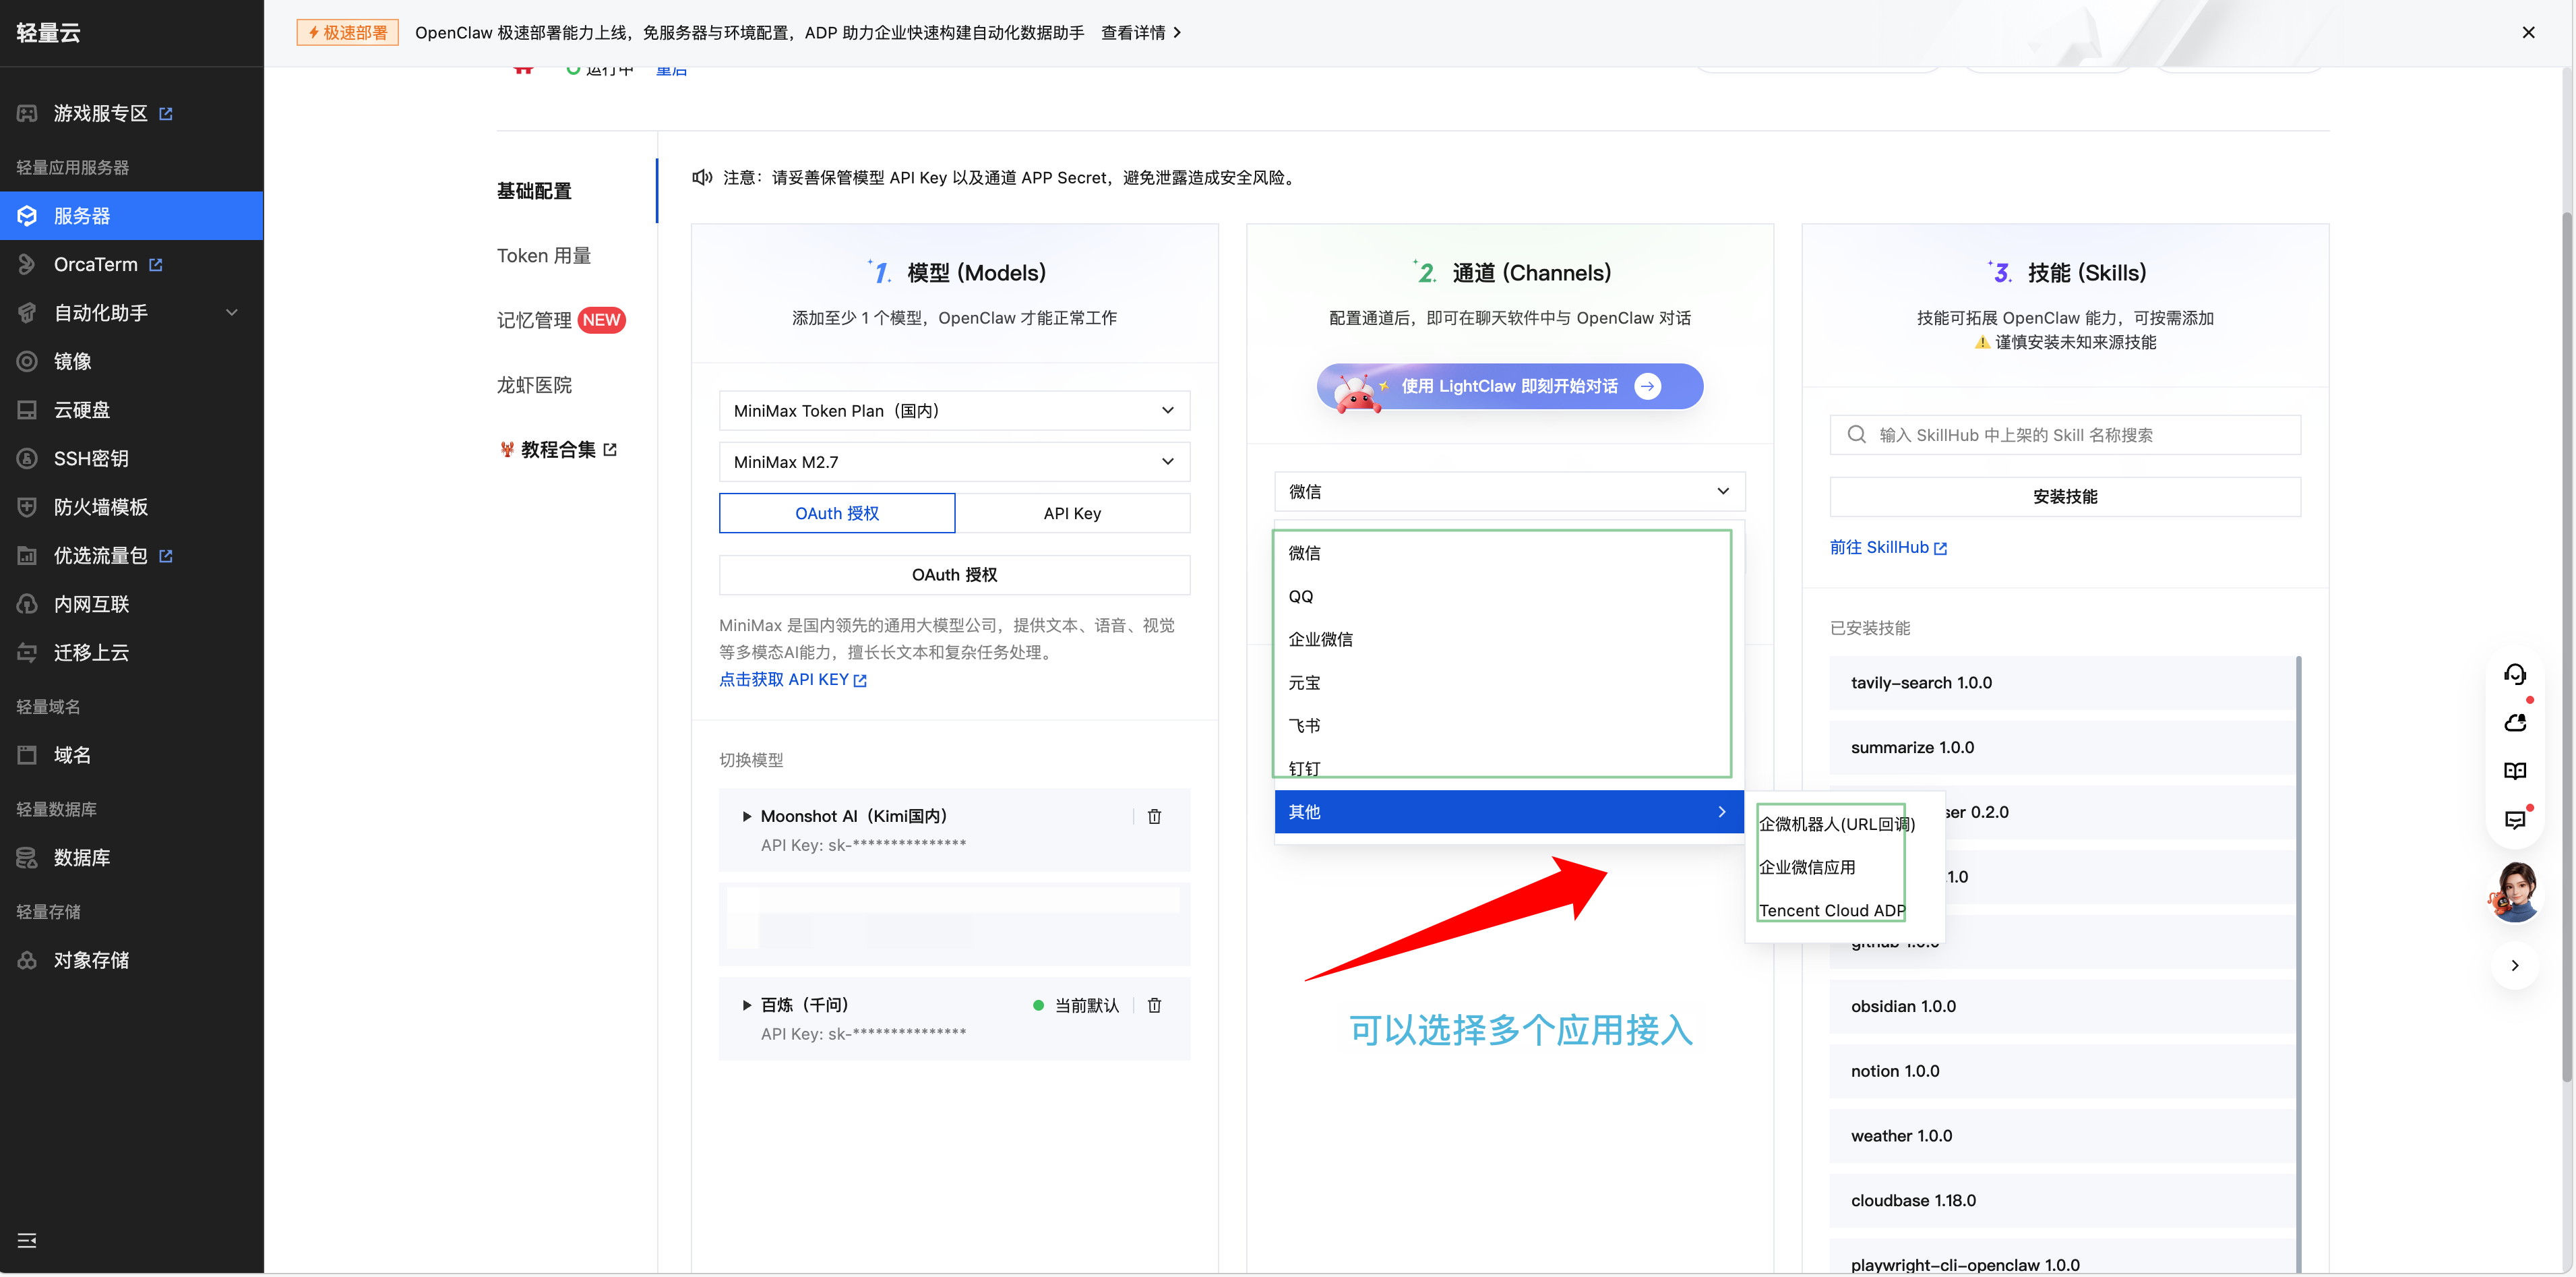Open the MiniMax M2.7 model dropdown

coord(954,462)
